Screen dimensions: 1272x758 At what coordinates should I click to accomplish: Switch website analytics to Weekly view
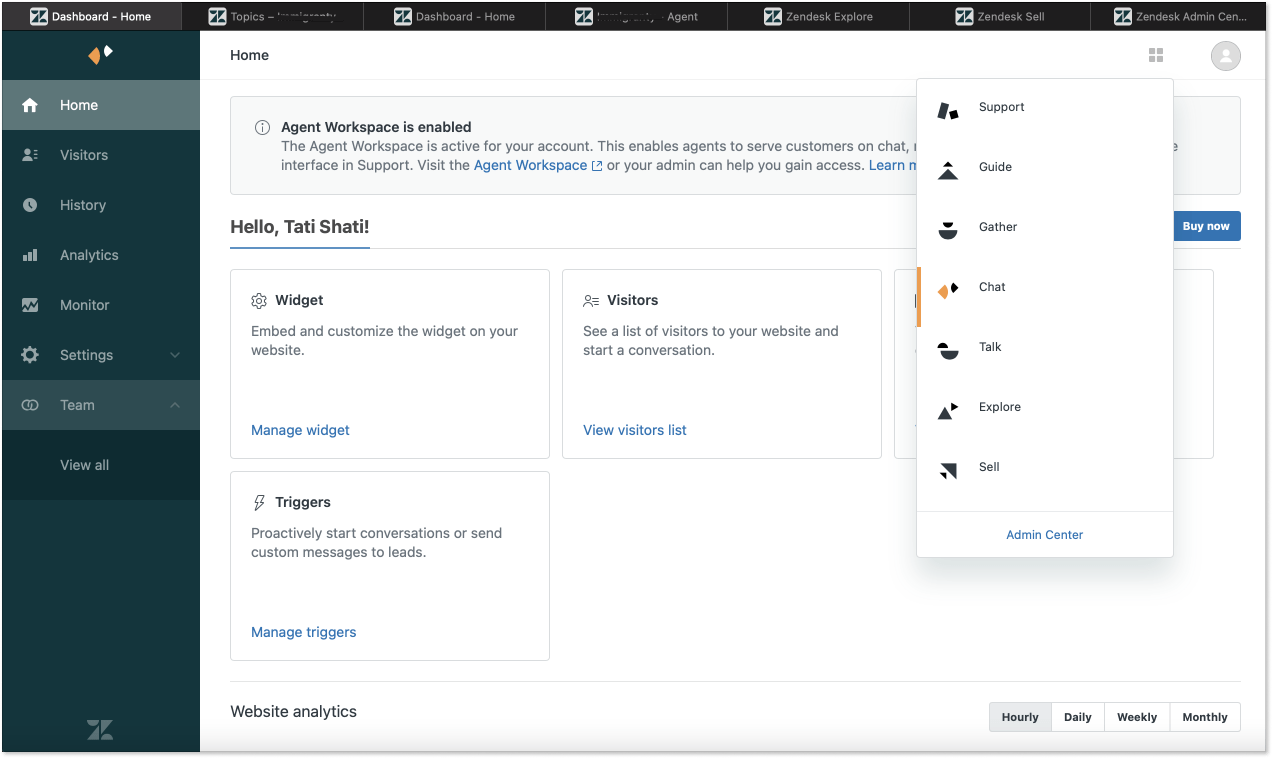1136,716
